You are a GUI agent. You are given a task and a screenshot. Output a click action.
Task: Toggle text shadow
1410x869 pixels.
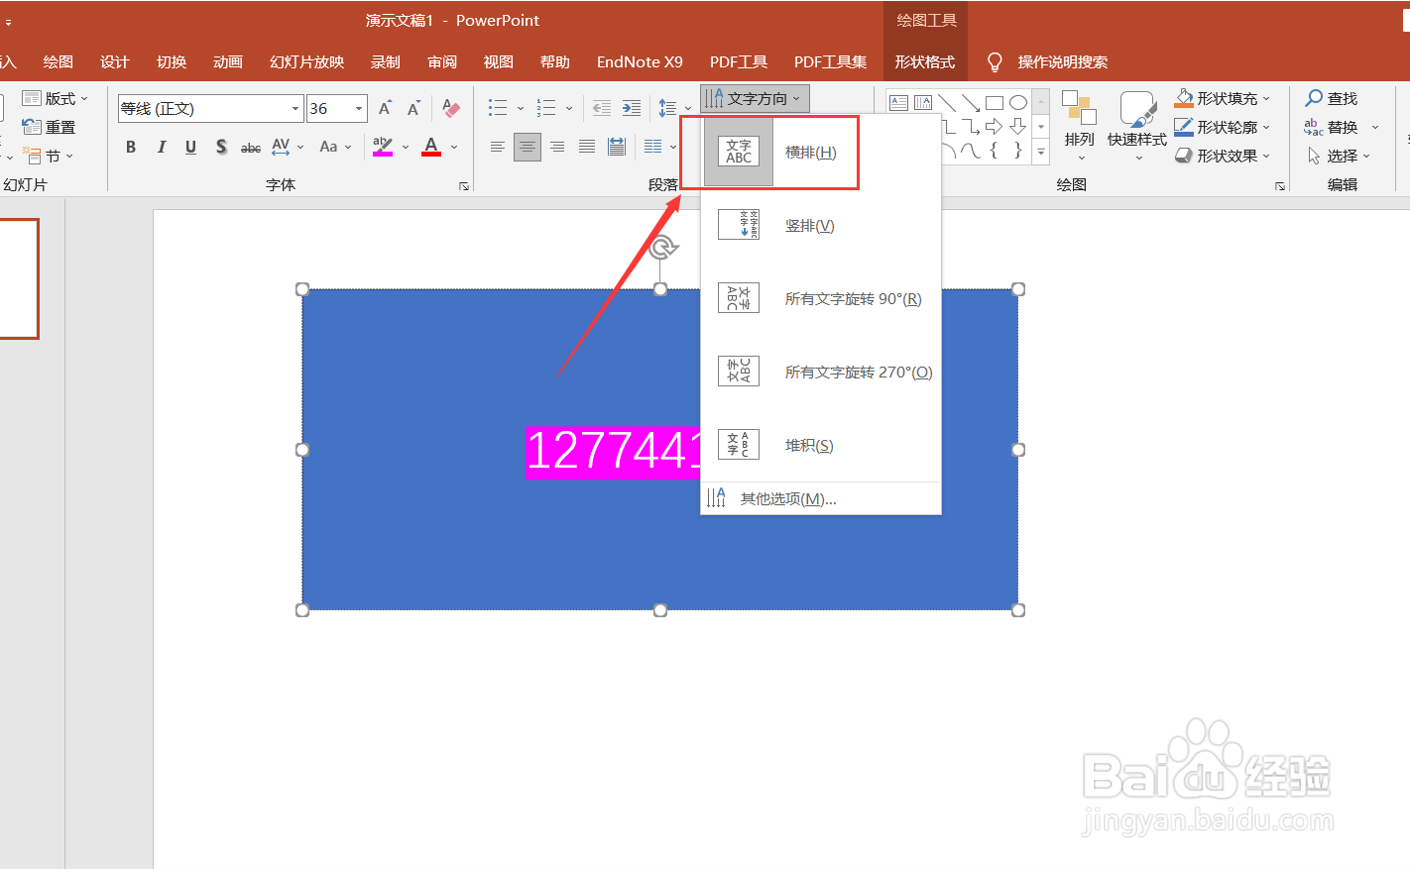tap(221, 147)
